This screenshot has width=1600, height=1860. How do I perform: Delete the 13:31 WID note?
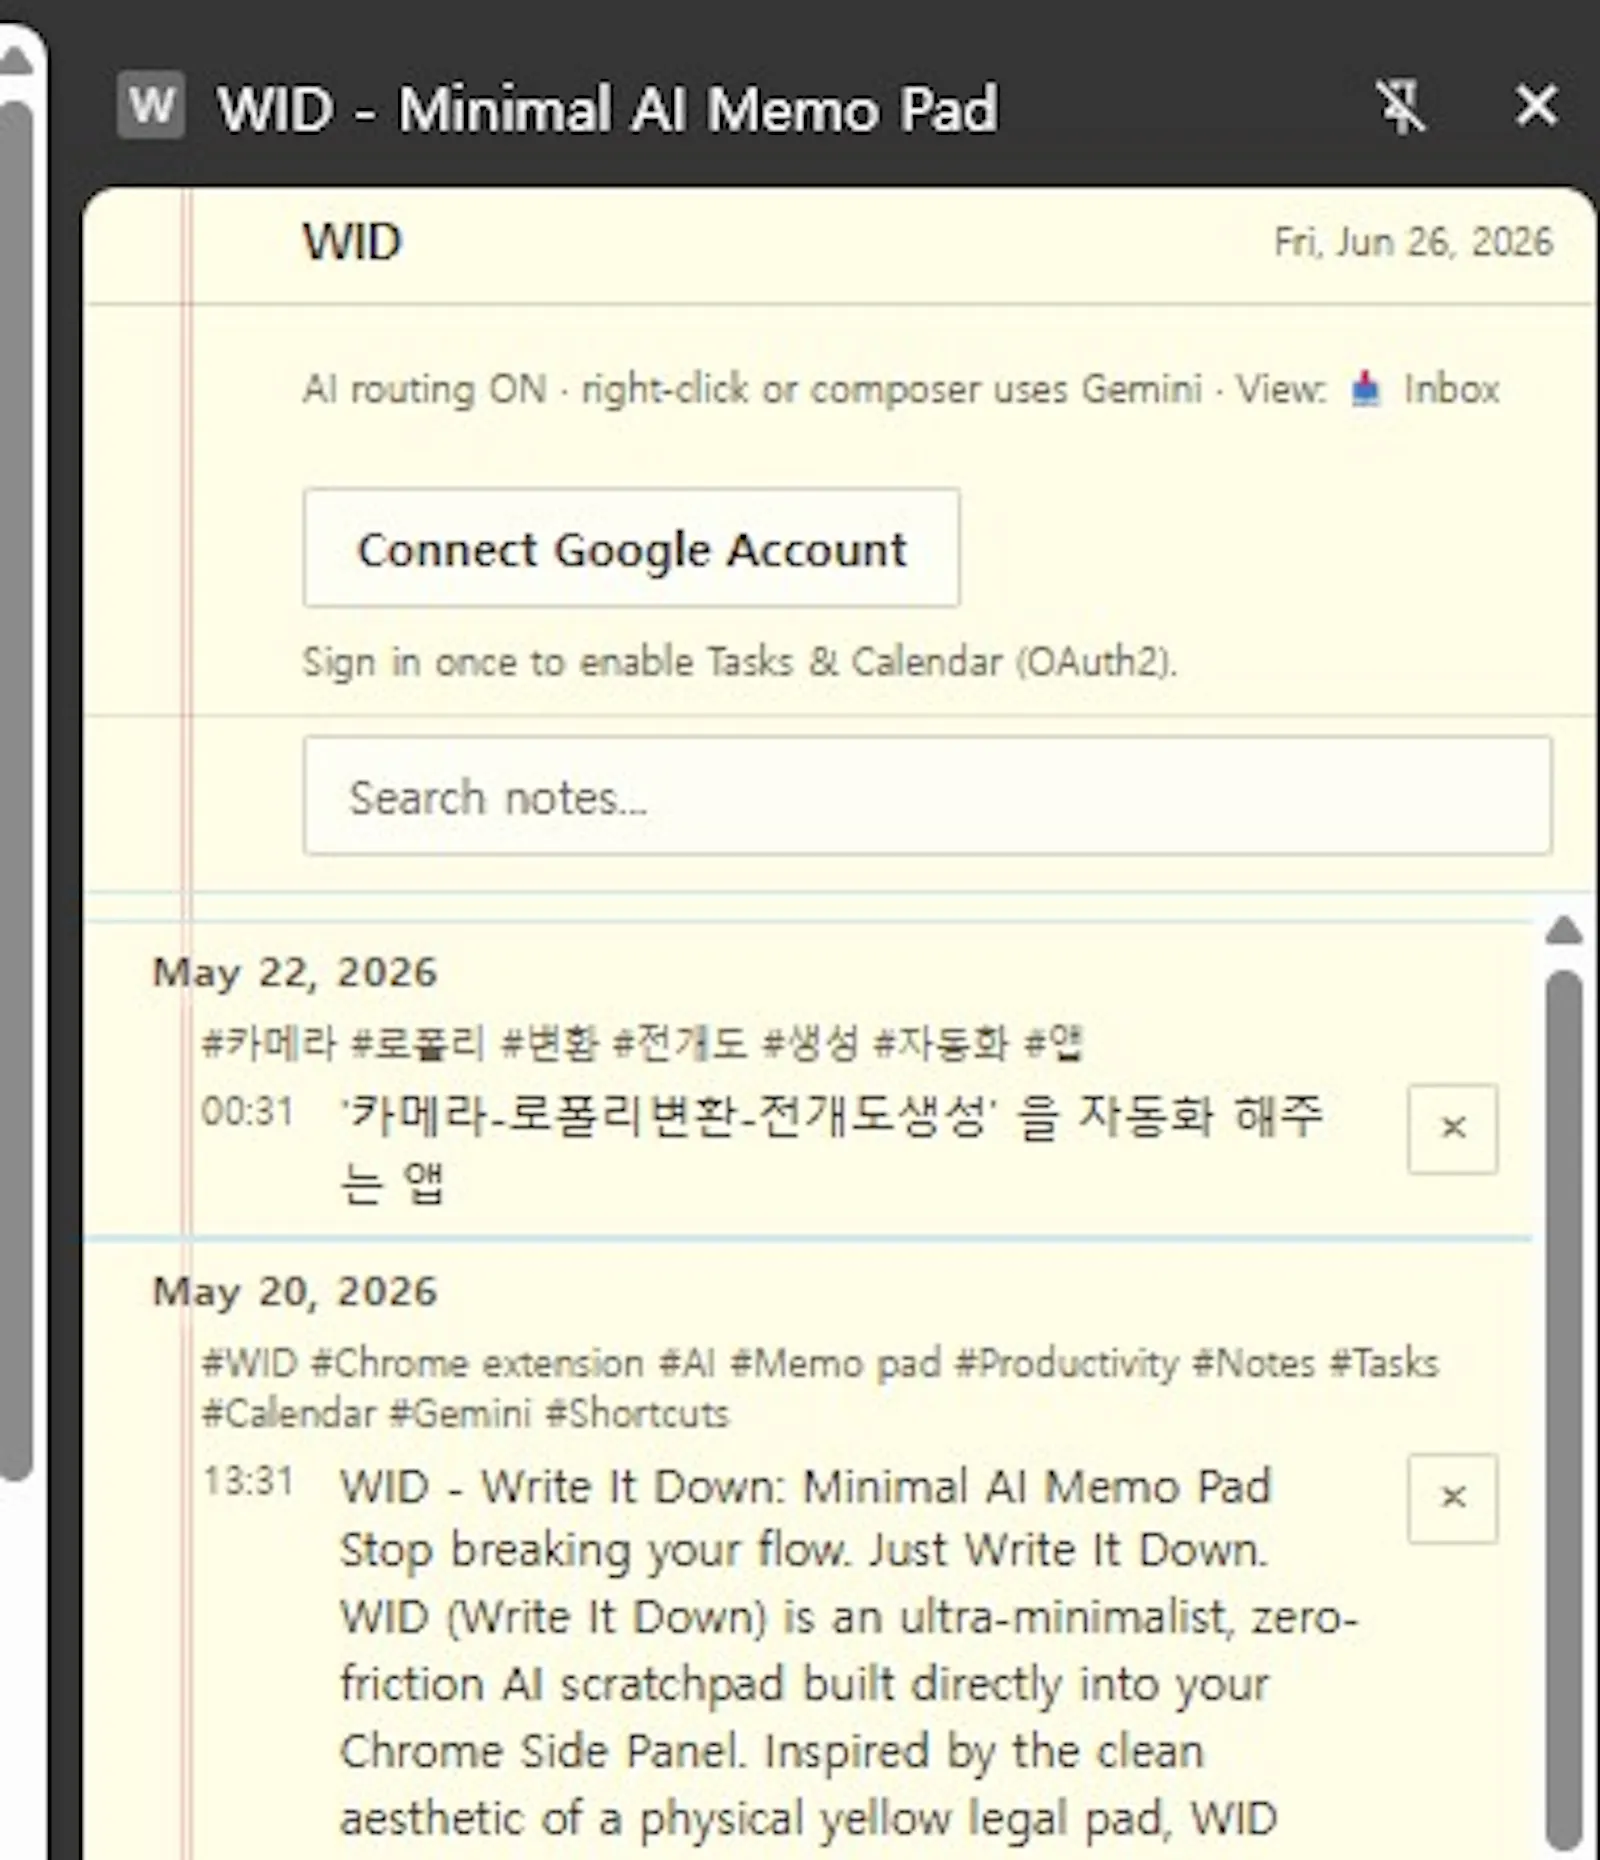pyautogui.click(x=1453, y=1498)
